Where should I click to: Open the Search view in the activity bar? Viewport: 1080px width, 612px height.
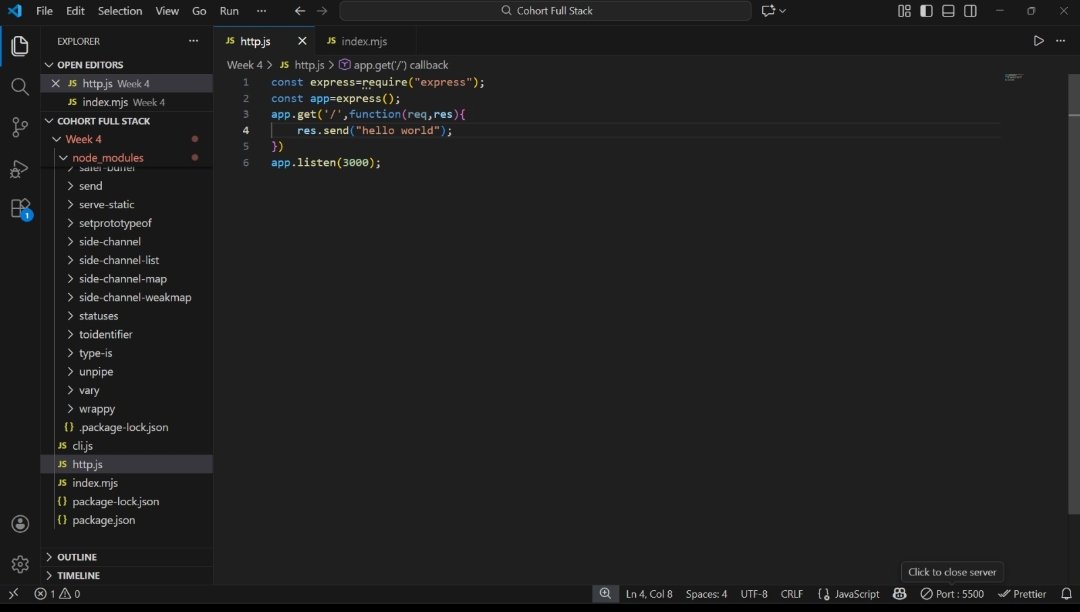coord(20,87)
